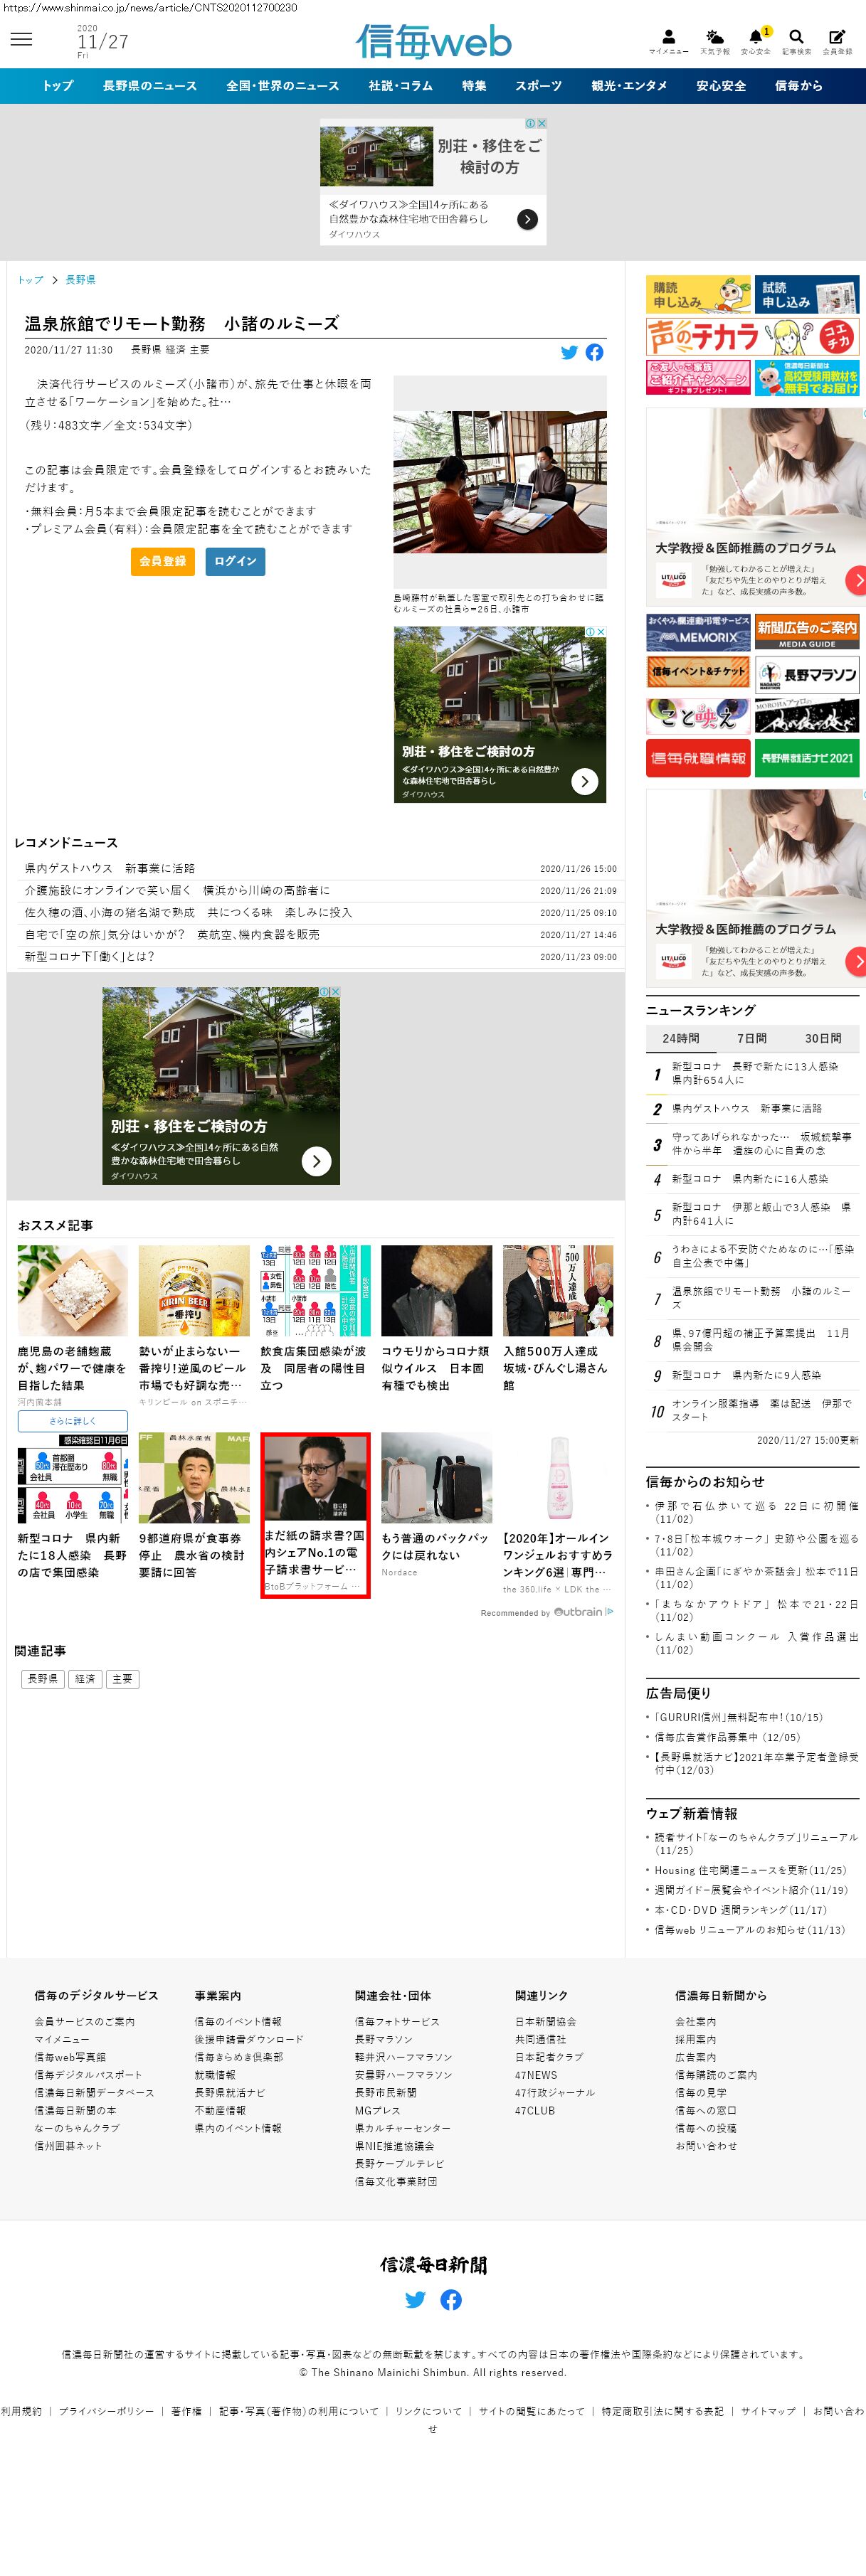Share article via Twitter icon beside headline
This screenshot has width=866, height=2576.
coord(569,352)
